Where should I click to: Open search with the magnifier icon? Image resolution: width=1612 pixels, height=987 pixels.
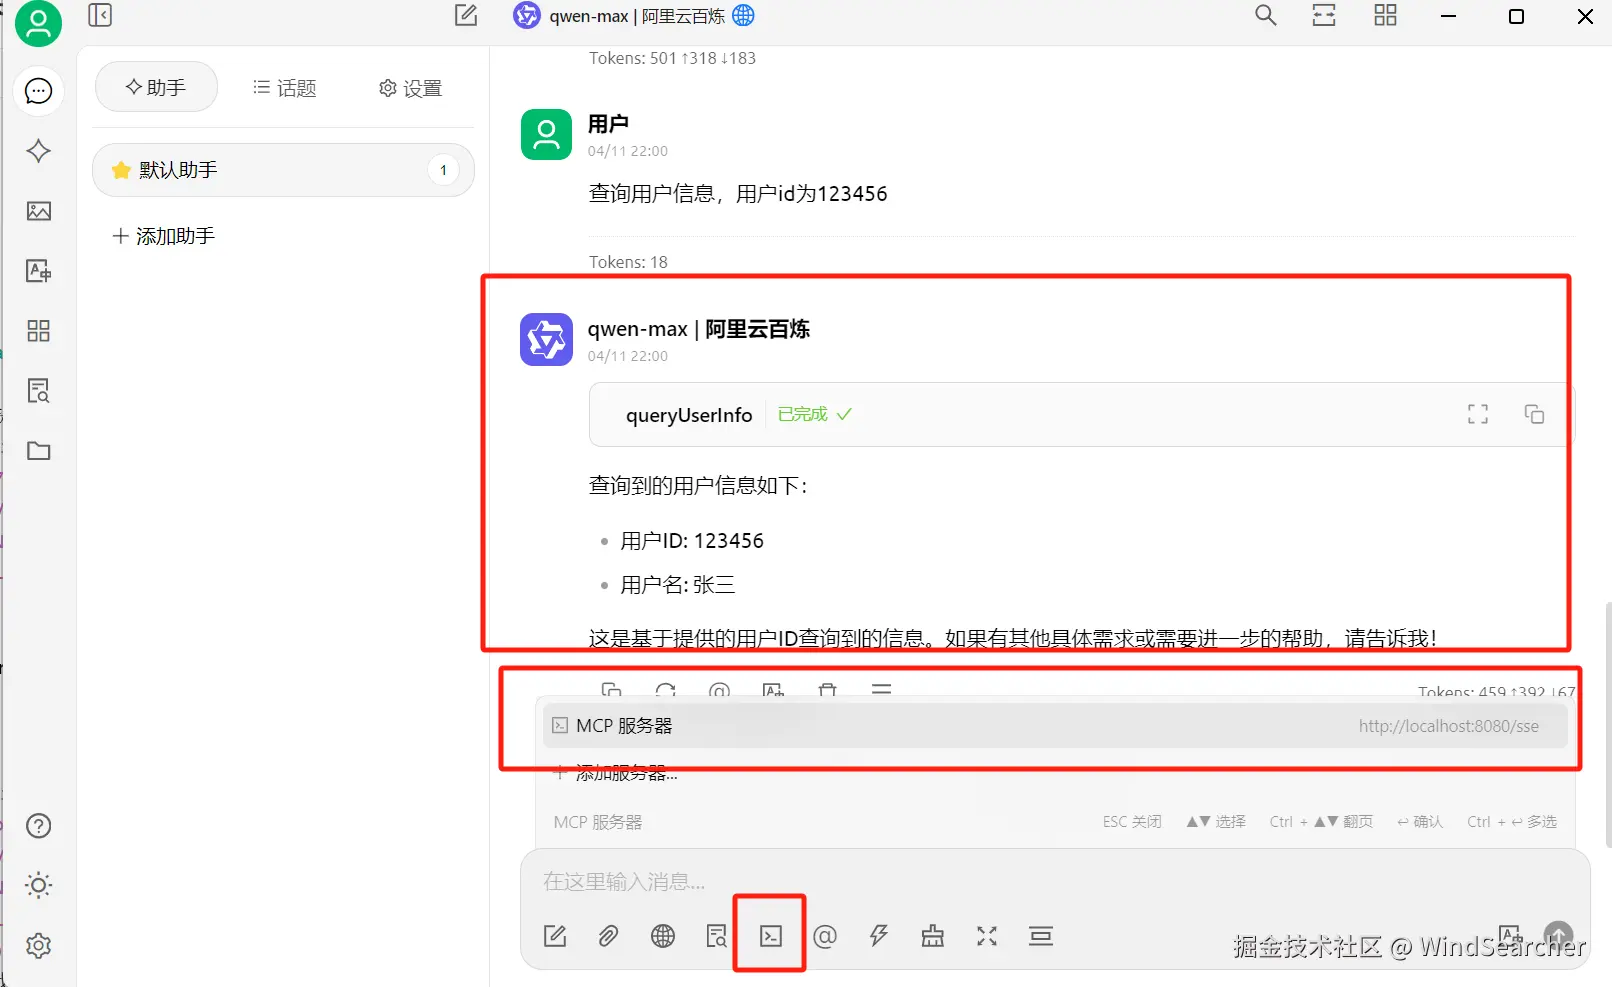(1265, 15)
